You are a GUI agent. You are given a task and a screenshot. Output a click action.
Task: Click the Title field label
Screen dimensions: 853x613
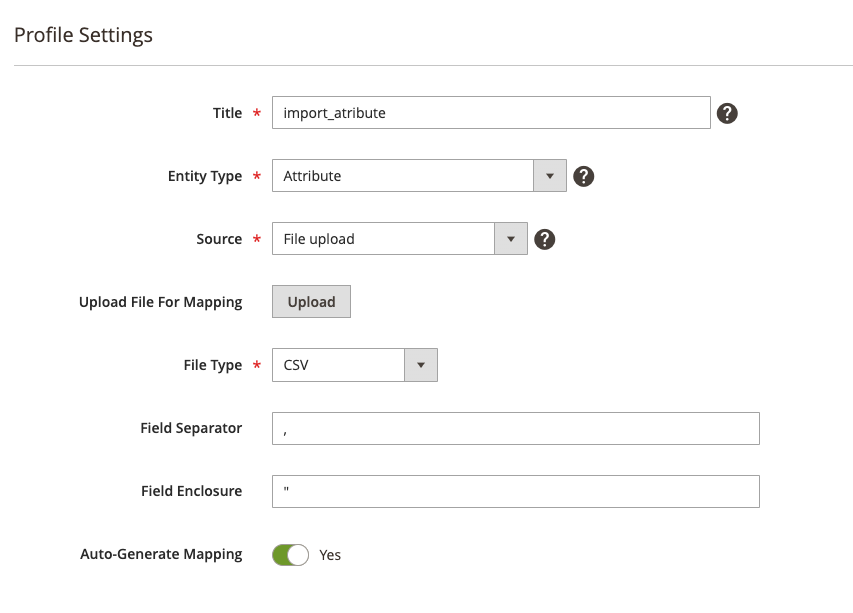[x=227, y=113]
